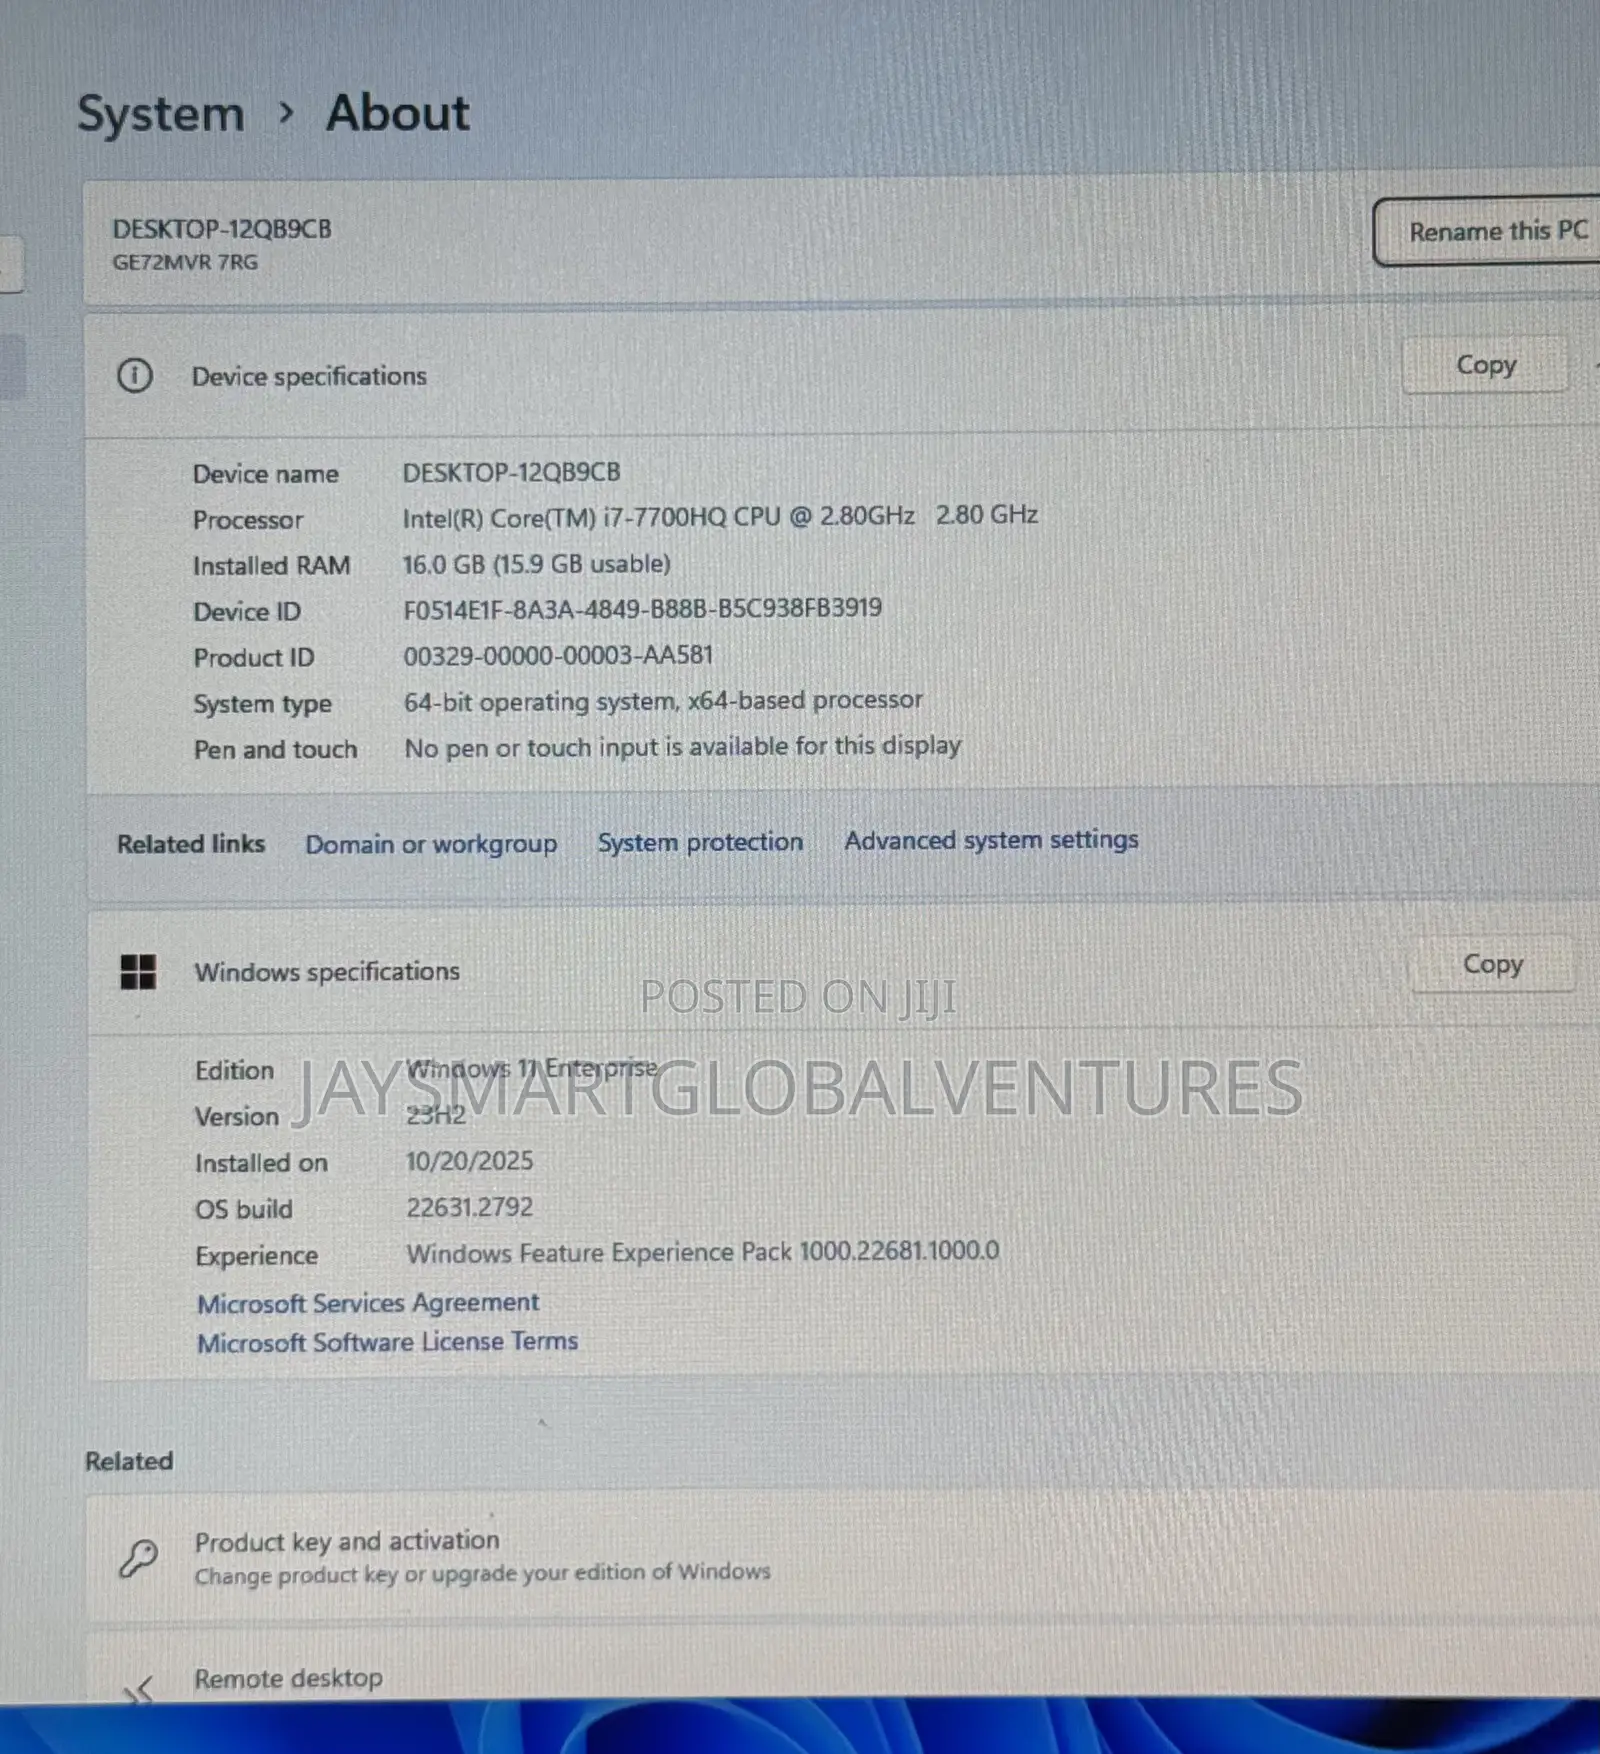Select the Windows Feature Experience Pack text
The width and height of the screenshot is (1600, 1754).
[702, 1252]
